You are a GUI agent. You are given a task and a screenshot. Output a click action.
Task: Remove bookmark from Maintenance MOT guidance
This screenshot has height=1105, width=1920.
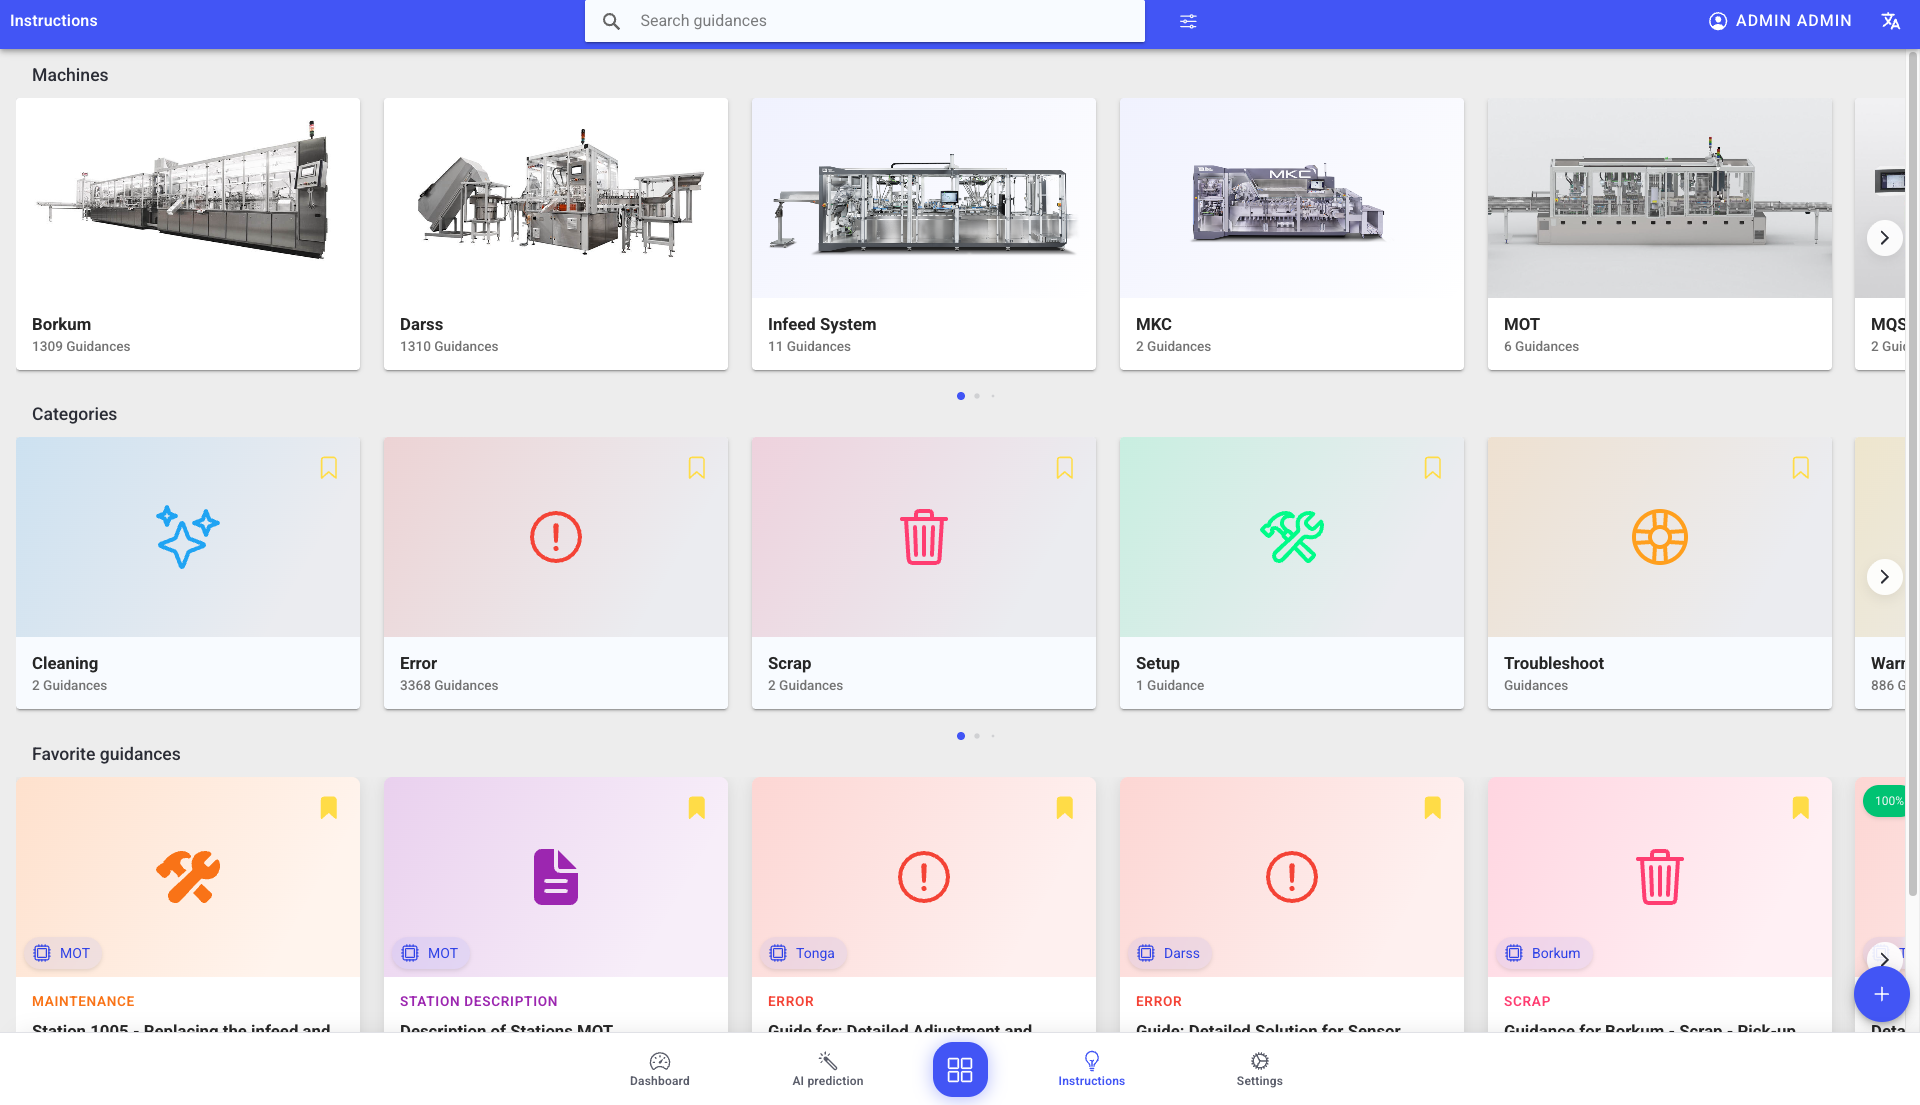coord(329,808)
